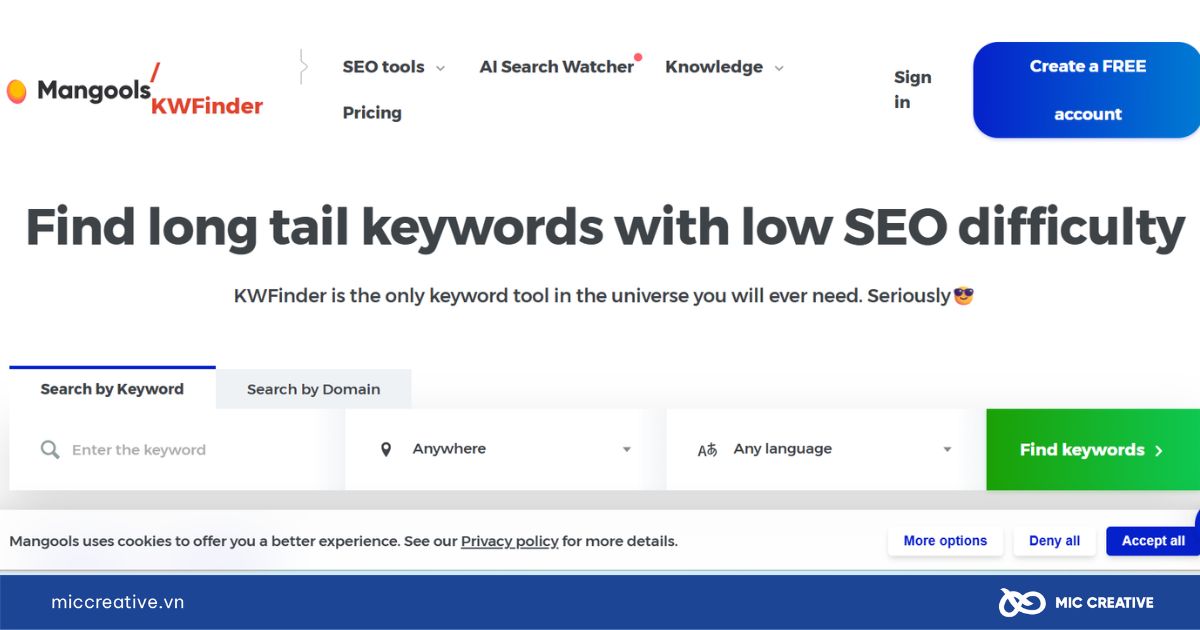Image resolution: width=1200 pixels, height=630 pixels.
Task: Open the Any language dropdown
Action: (x=826, y=450)
